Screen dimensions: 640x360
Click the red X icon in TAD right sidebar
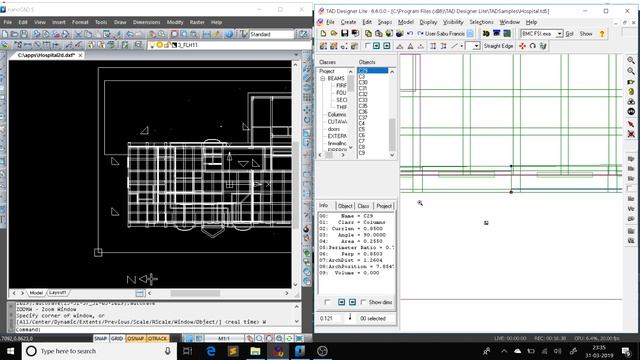click(x=631, y=134)
